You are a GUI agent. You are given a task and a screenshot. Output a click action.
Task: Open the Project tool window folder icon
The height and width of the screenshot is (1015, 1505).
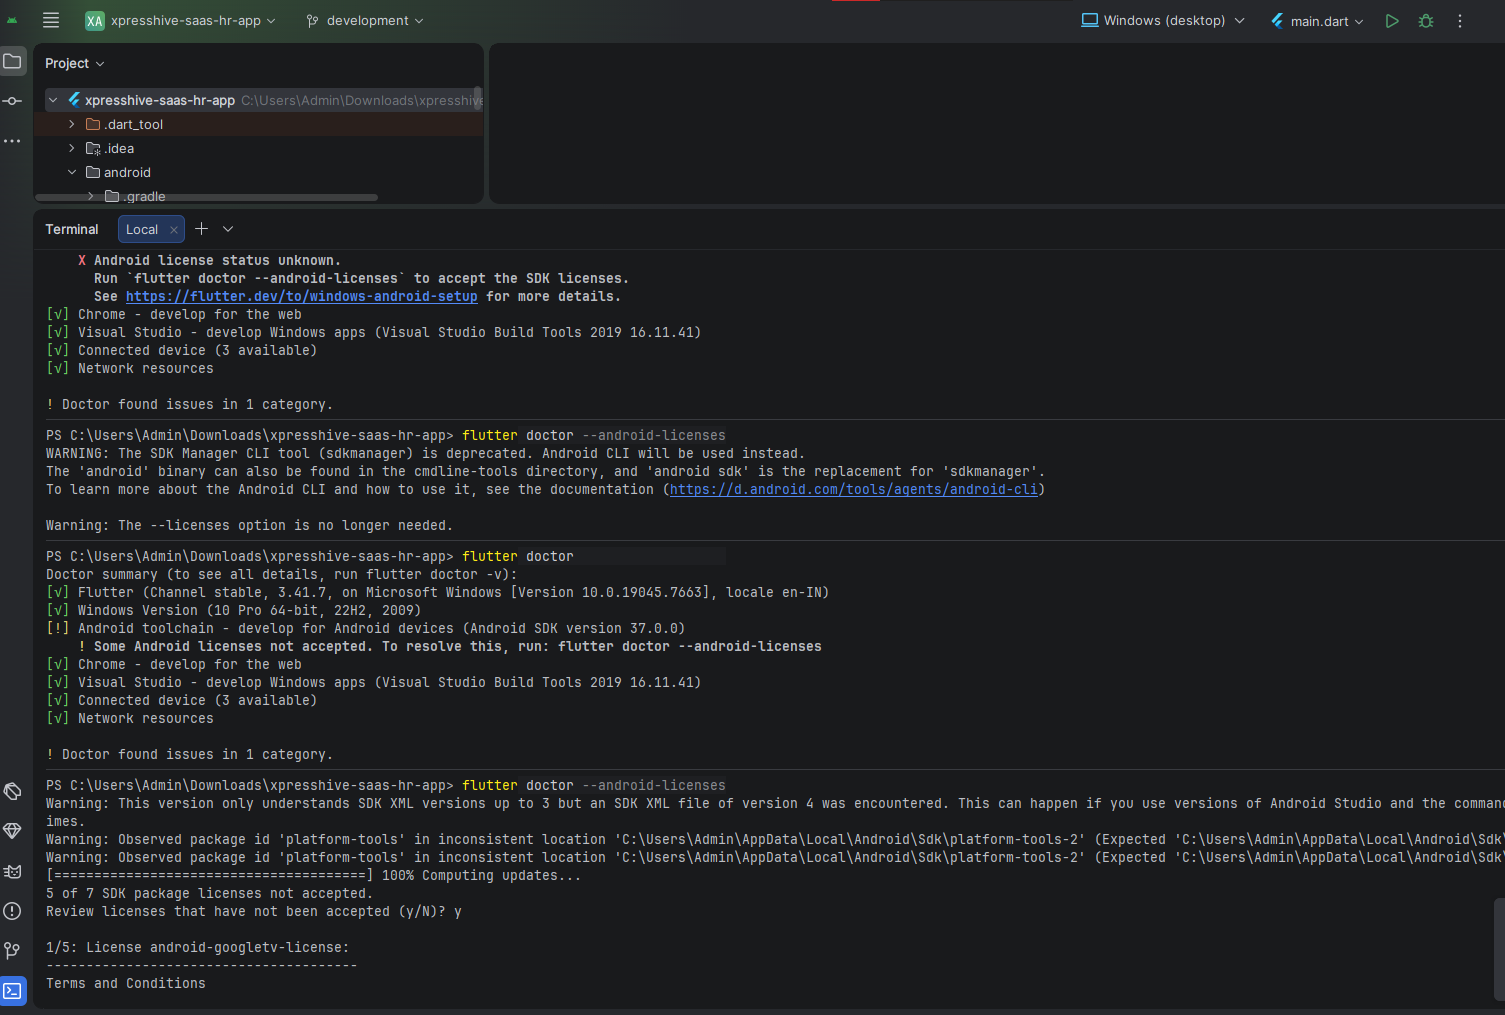[13, 62]
